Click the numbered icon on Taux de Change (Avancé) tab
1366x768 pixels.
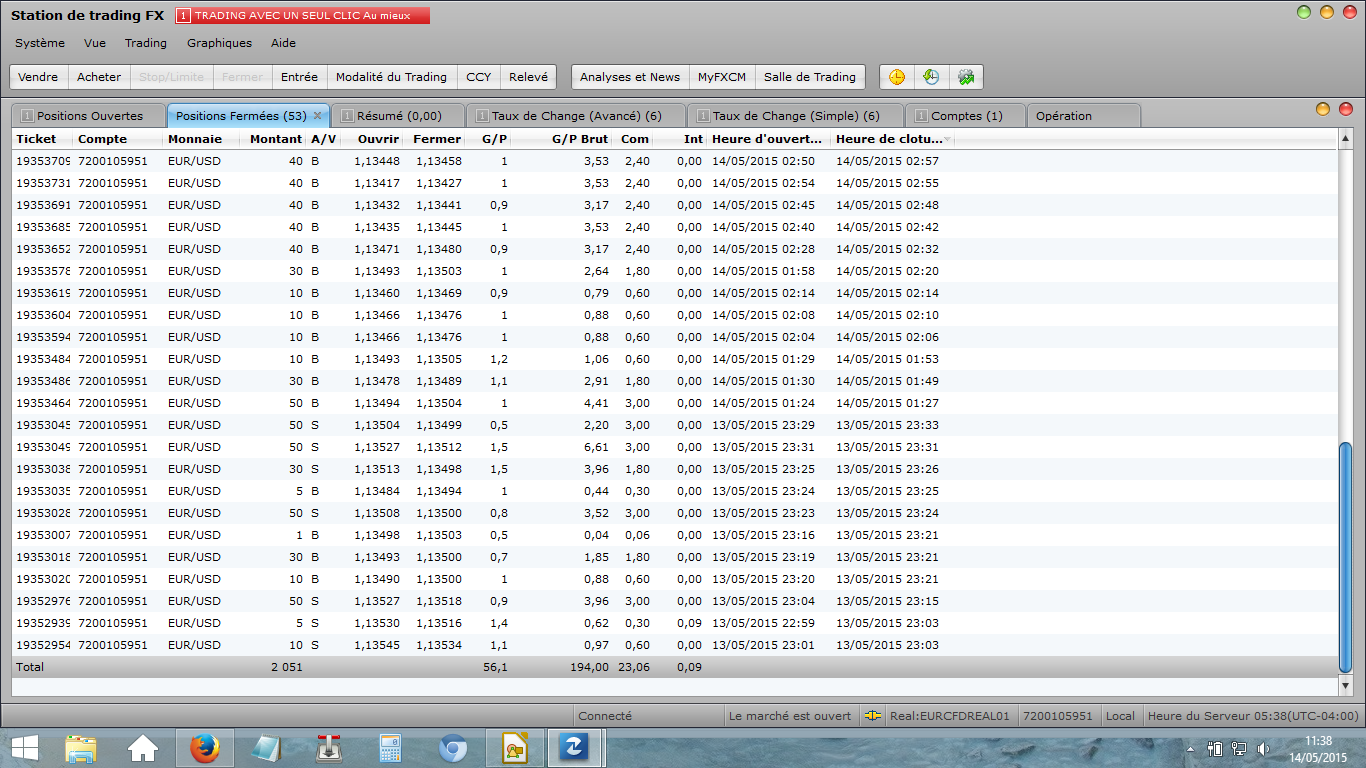tap(482, 116)
